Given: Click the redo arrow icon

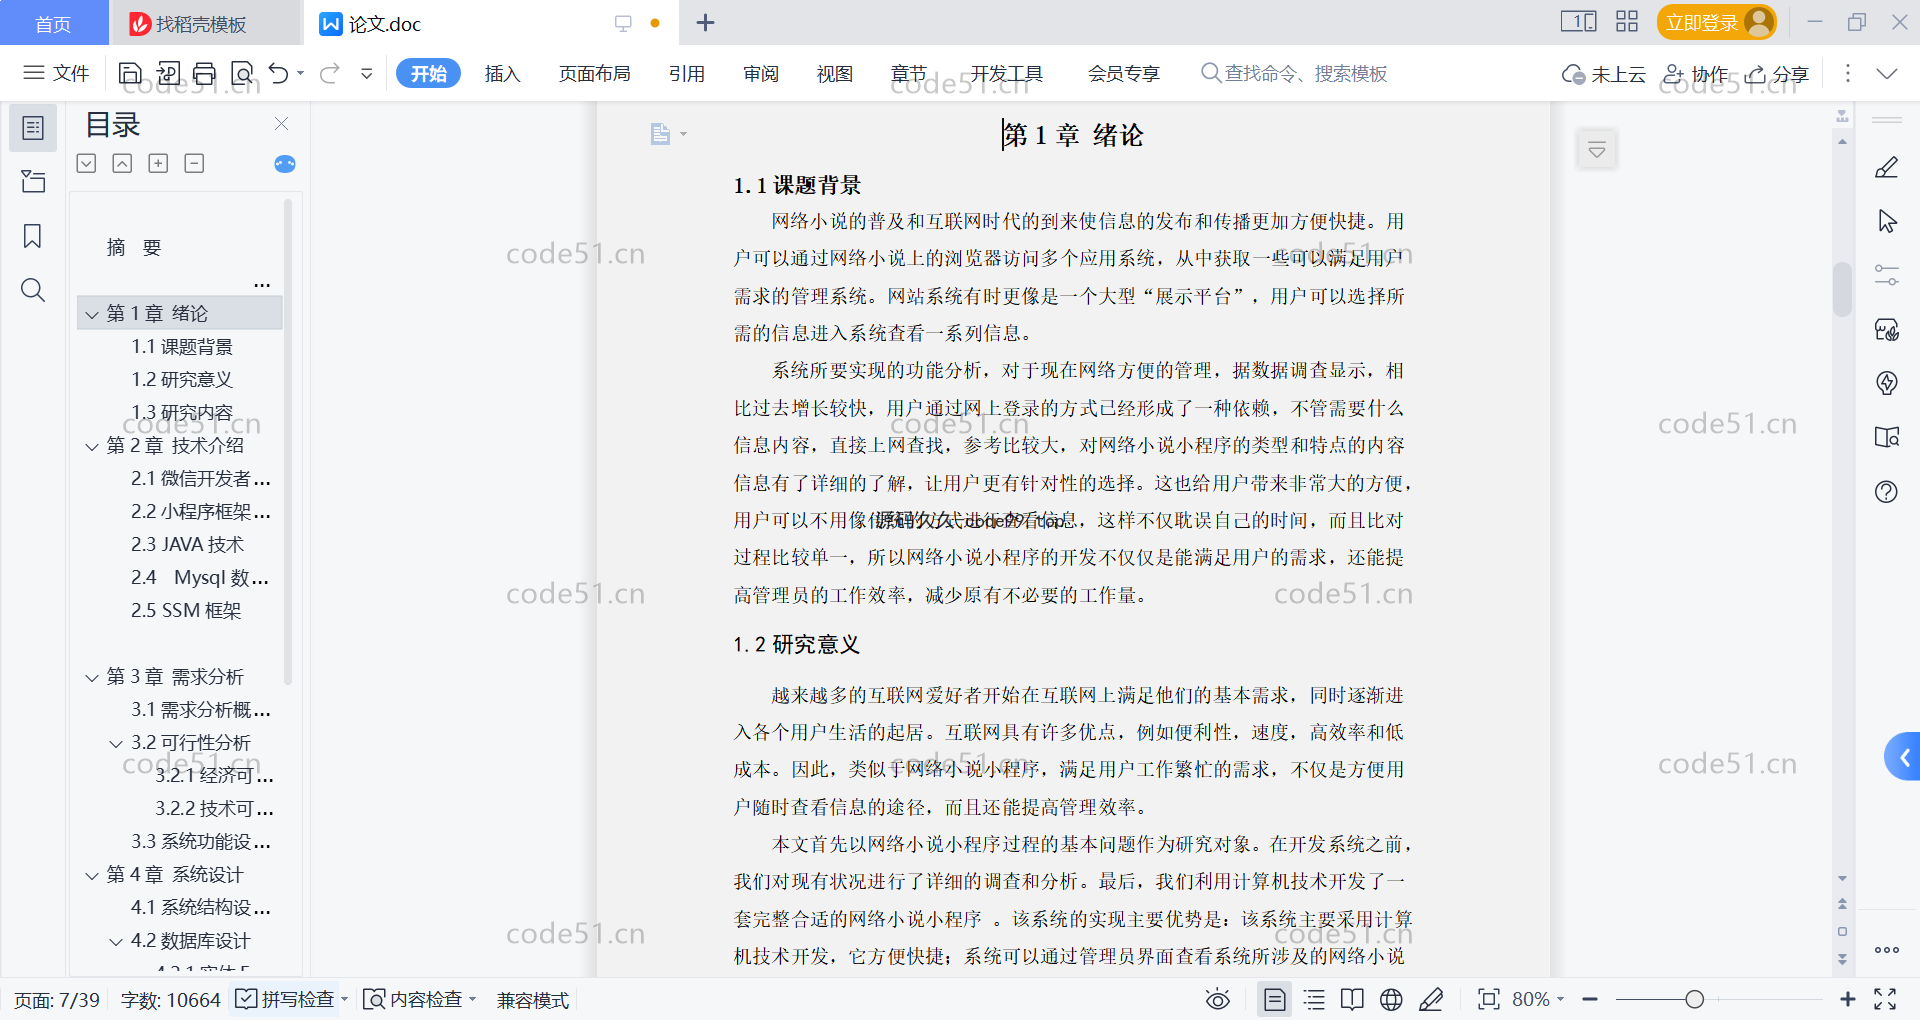Looking at the screenshot, I should 330,73.
